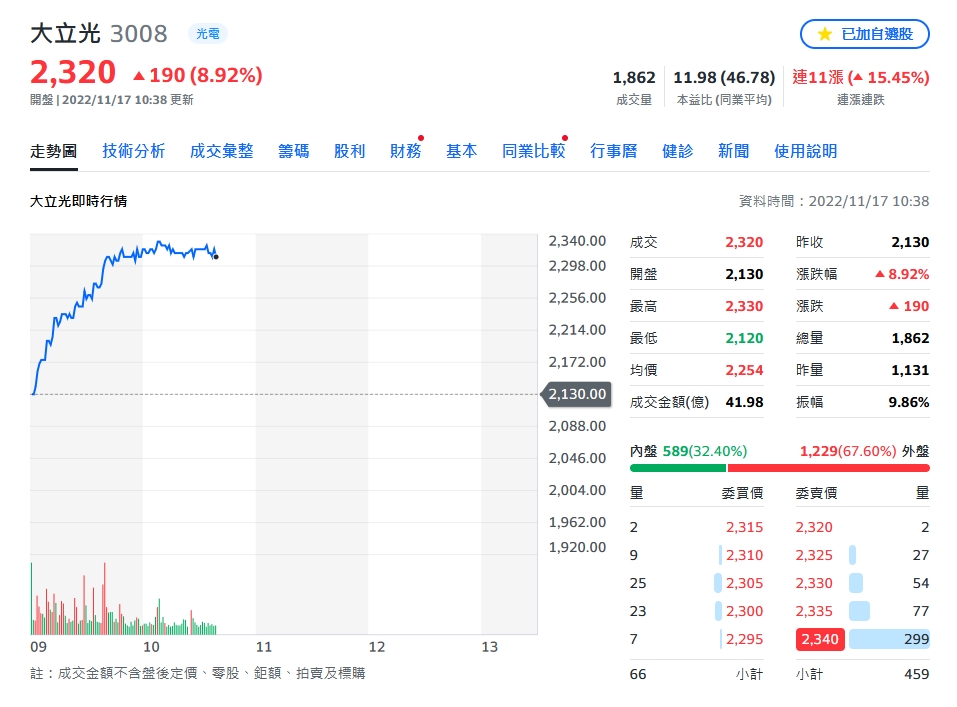This screenshot has height=707, width=957.
Task: Click the green 內盤 portion of ratio bar
Action: [678, 468]
